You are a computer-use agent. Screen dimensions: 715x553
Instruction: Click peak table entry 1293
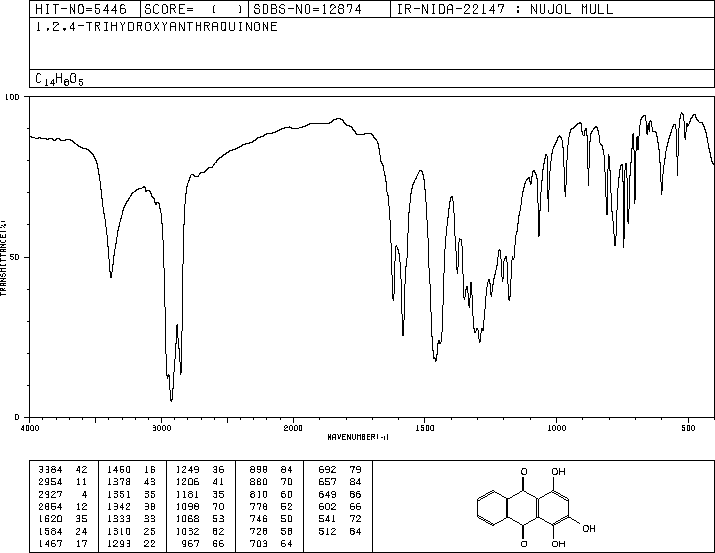click(x=119, y=544)
